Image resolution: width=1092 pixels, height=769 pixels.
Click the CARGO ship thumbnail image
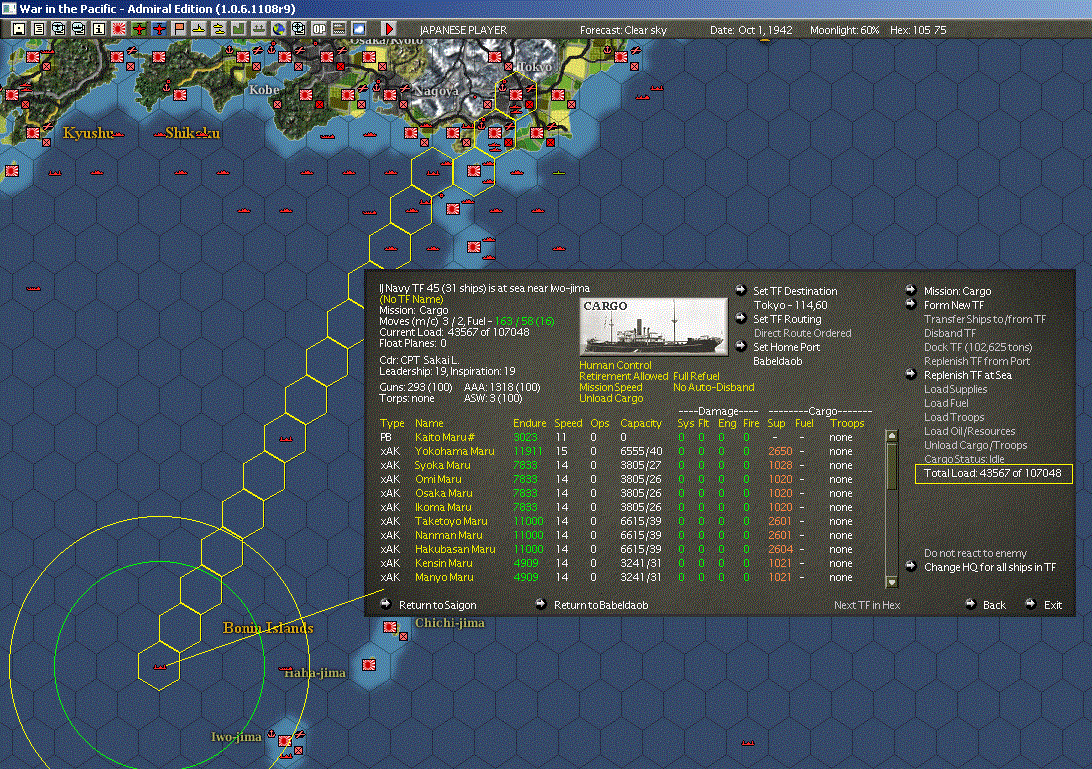click(x=653, y=327)
